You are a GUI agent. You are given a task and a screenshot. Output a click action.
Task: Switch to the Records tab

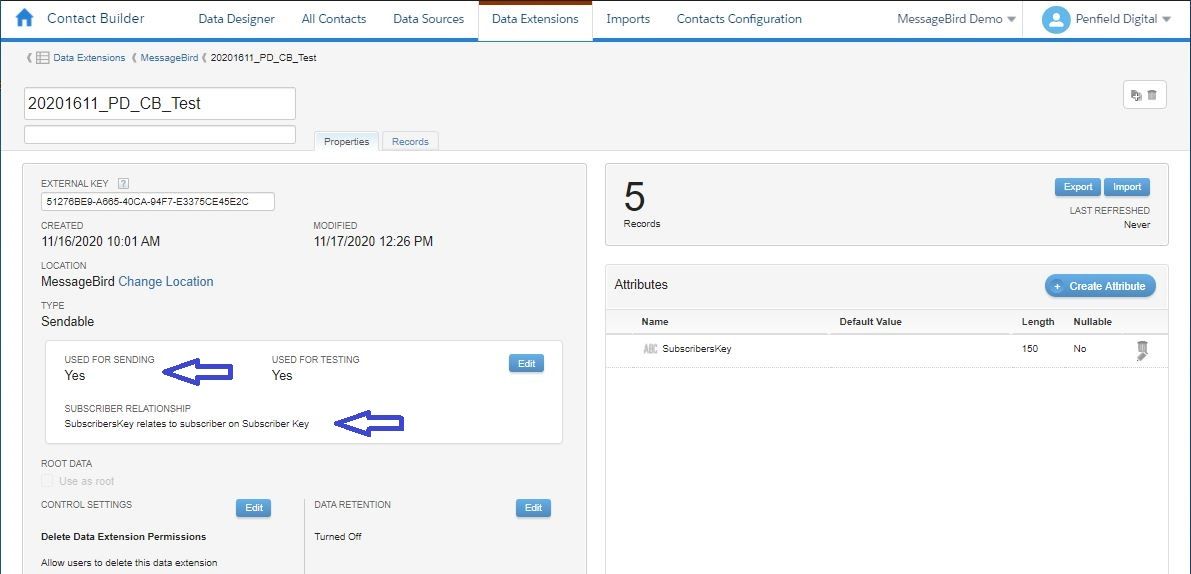(410, 142)
